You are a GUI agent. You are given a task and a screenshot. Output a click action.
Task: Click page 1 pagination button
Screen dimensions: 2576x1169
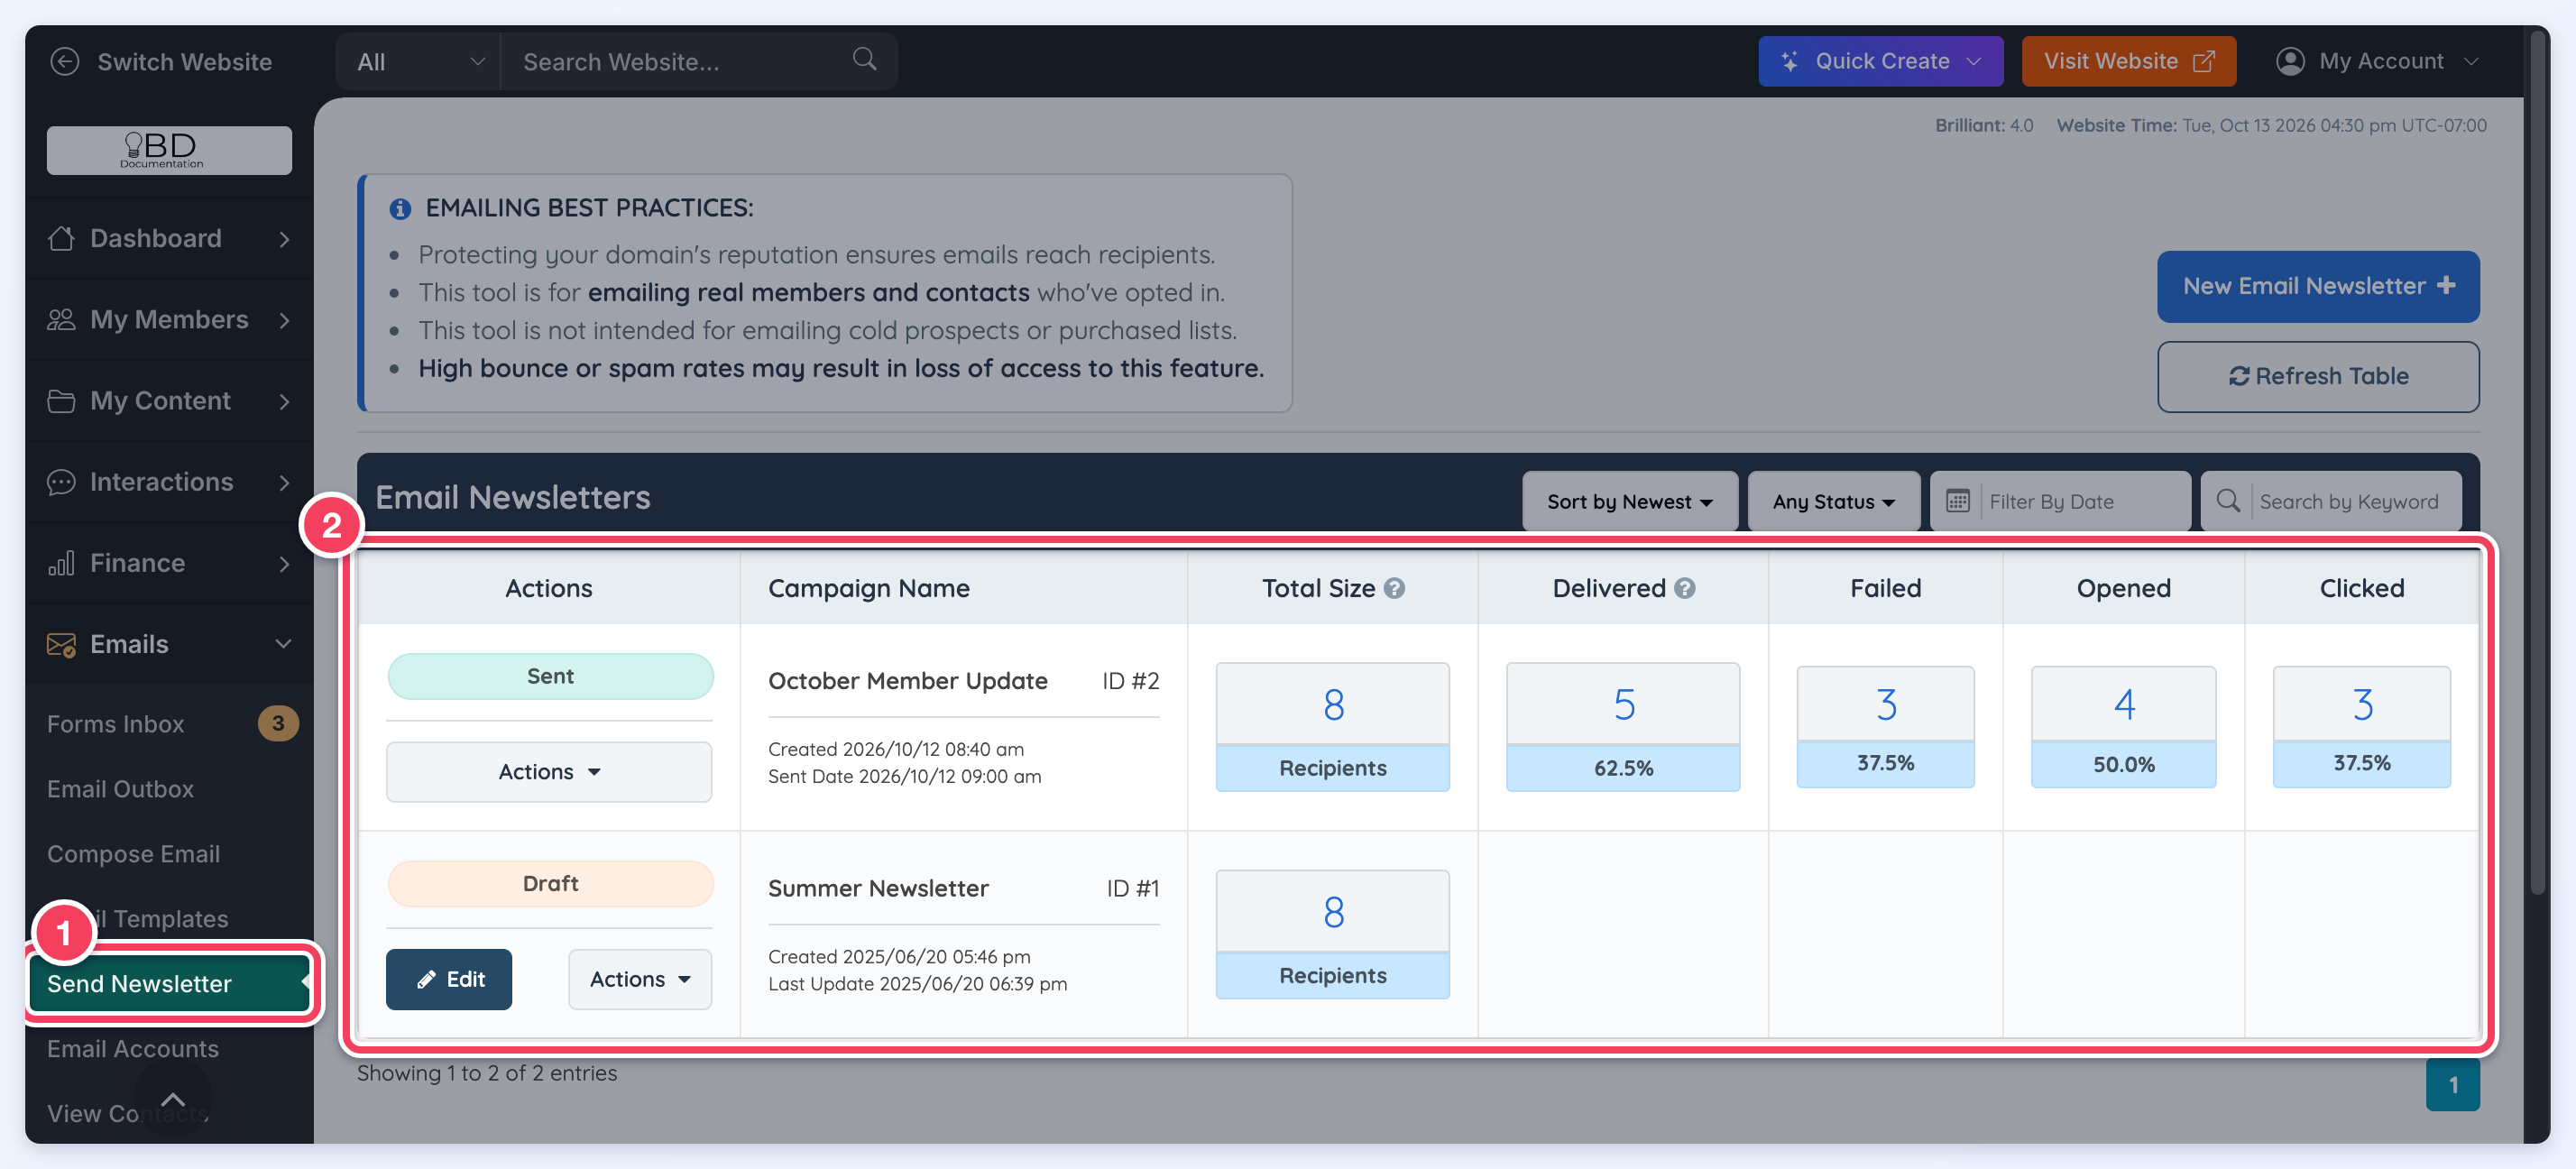click(2452, 1084)
